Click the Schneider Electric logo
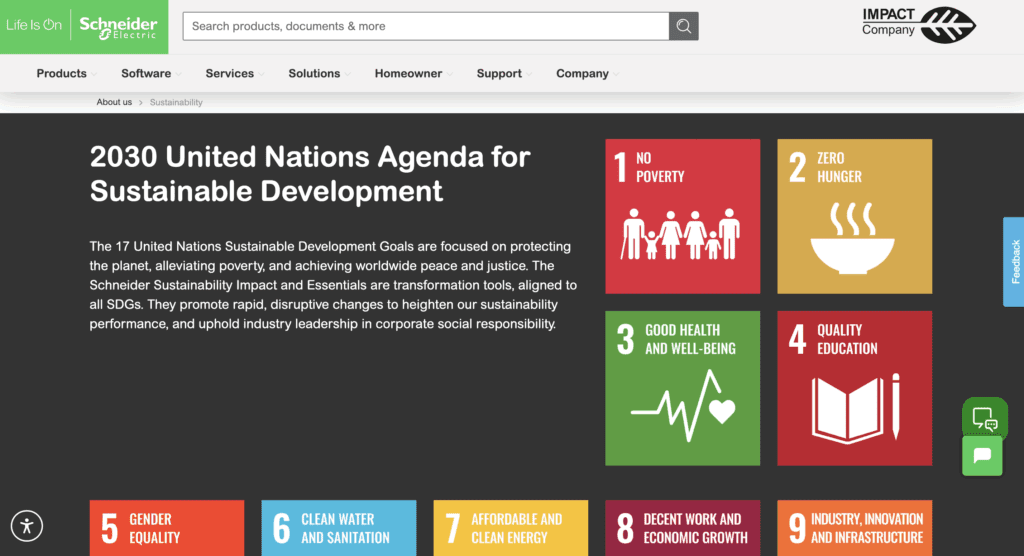Viewport: 1024px width, 556px height. pyautogui.click(x=118, y=27)
